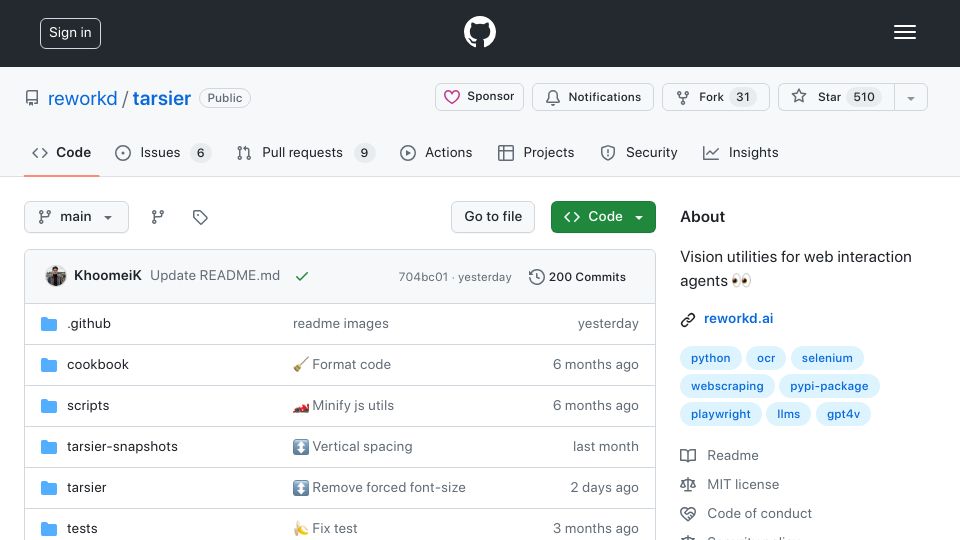
Task: Open KhoomeiK's profile link
Action: (108, 276)
